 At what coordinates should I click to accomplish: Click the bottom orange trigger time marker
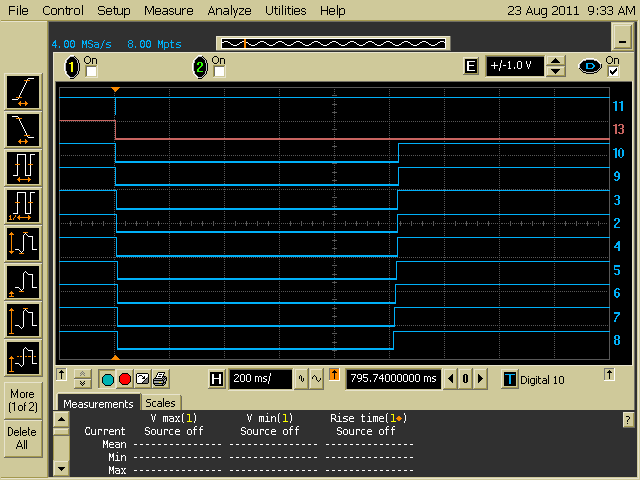(x=116, y=357)
